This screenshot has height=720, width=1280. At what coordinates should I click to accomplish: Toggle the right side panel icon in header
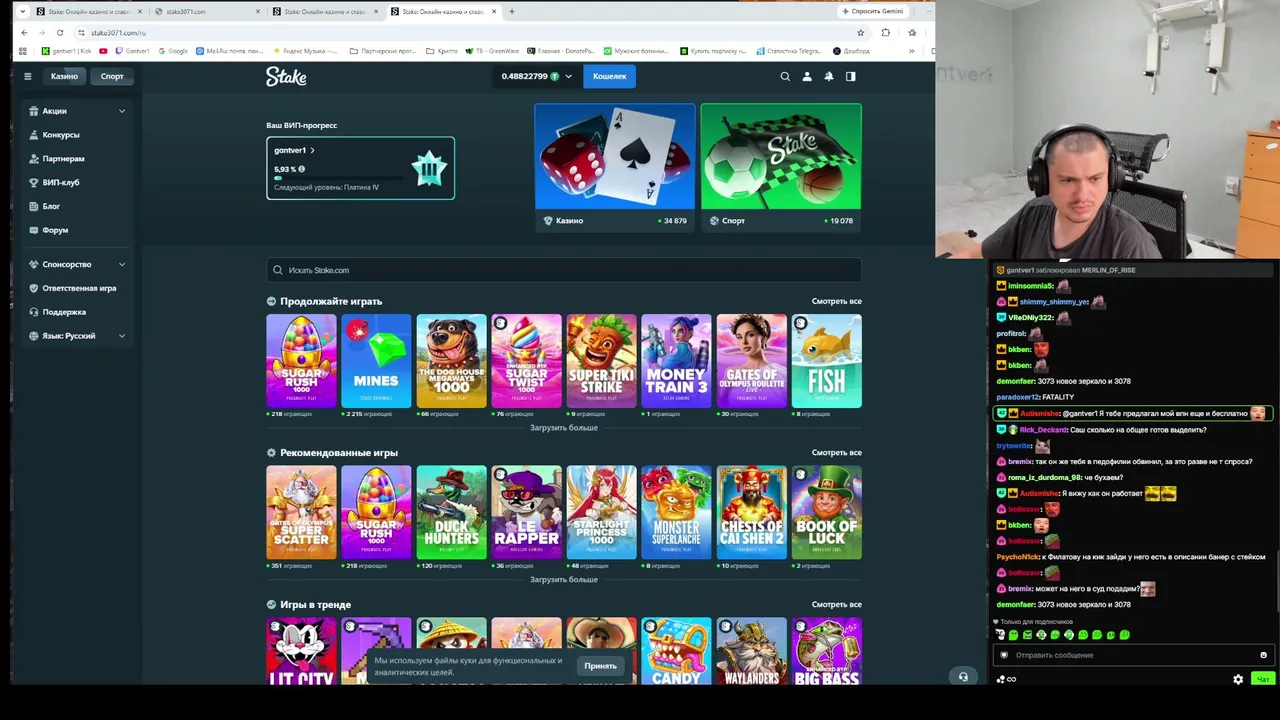point(851,76)
